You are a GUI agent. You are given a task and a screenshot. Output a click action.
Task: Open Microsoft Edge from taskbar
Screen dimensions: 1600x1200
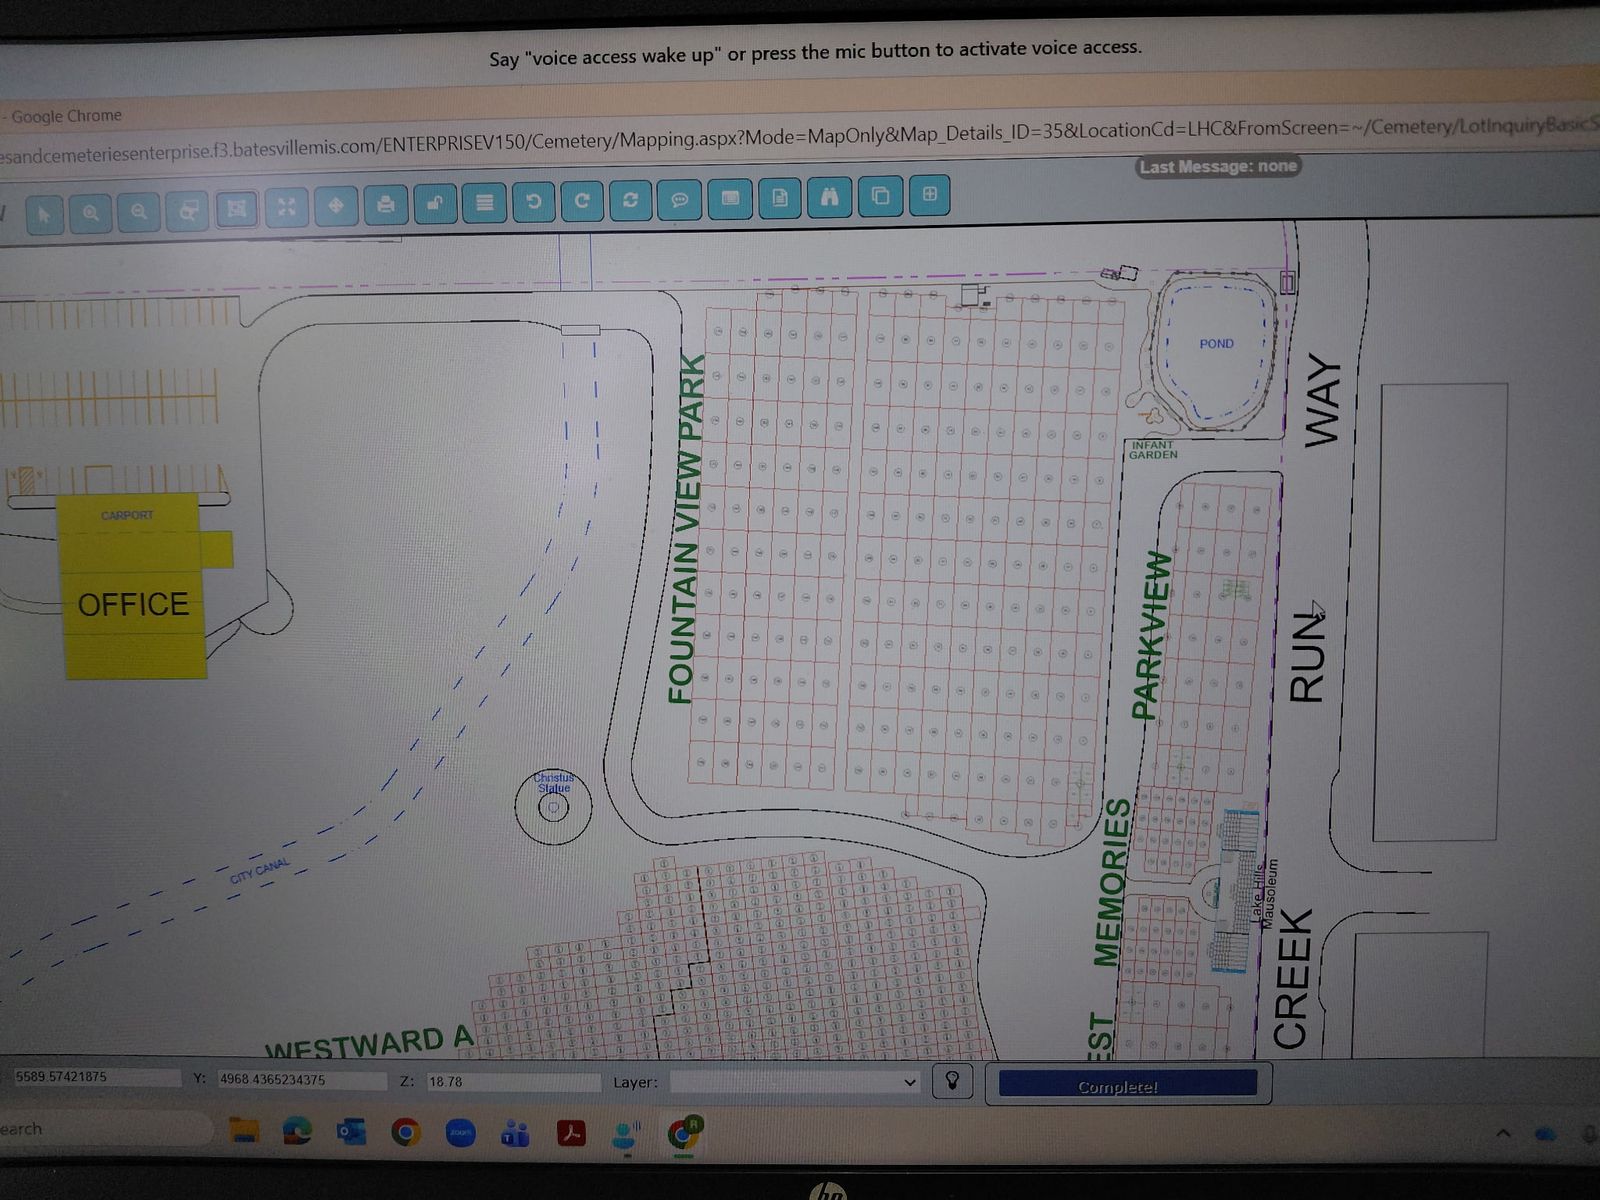click(297, 1131)
